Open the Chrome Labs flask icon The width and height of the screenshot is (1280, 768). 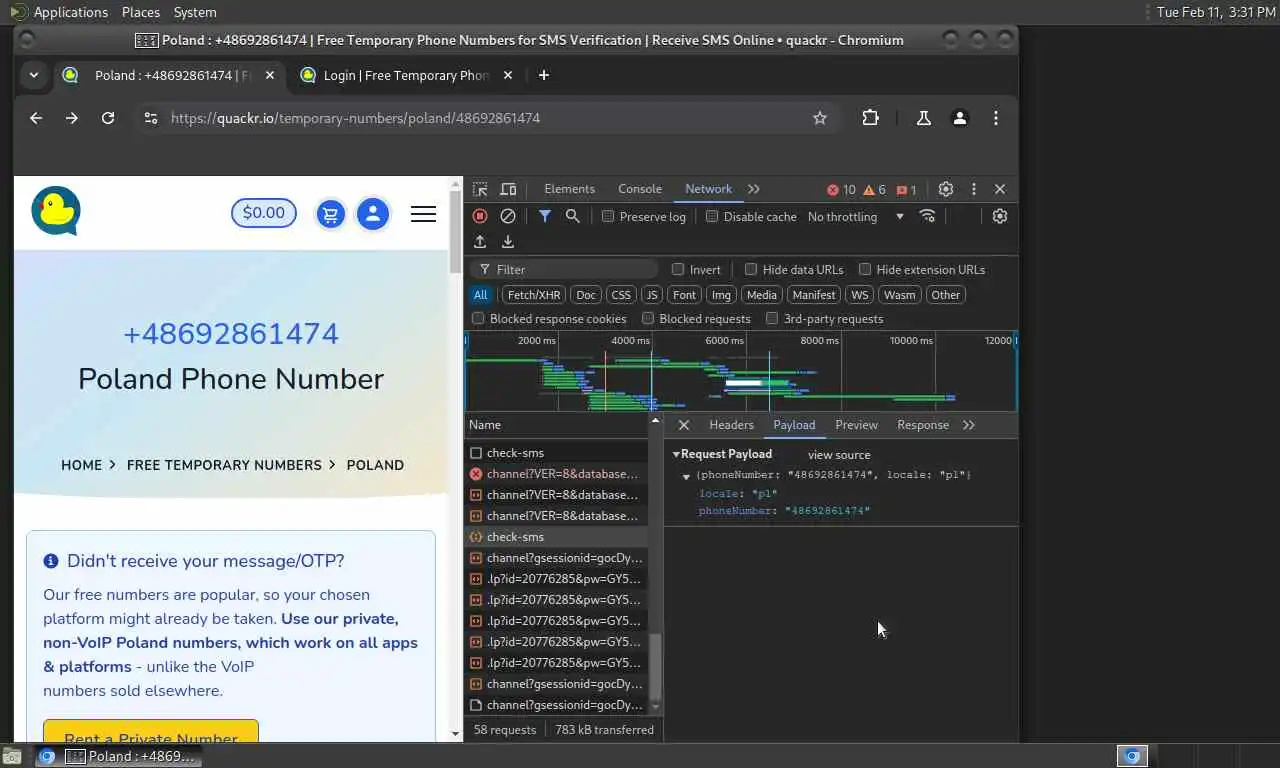[924, 118]
